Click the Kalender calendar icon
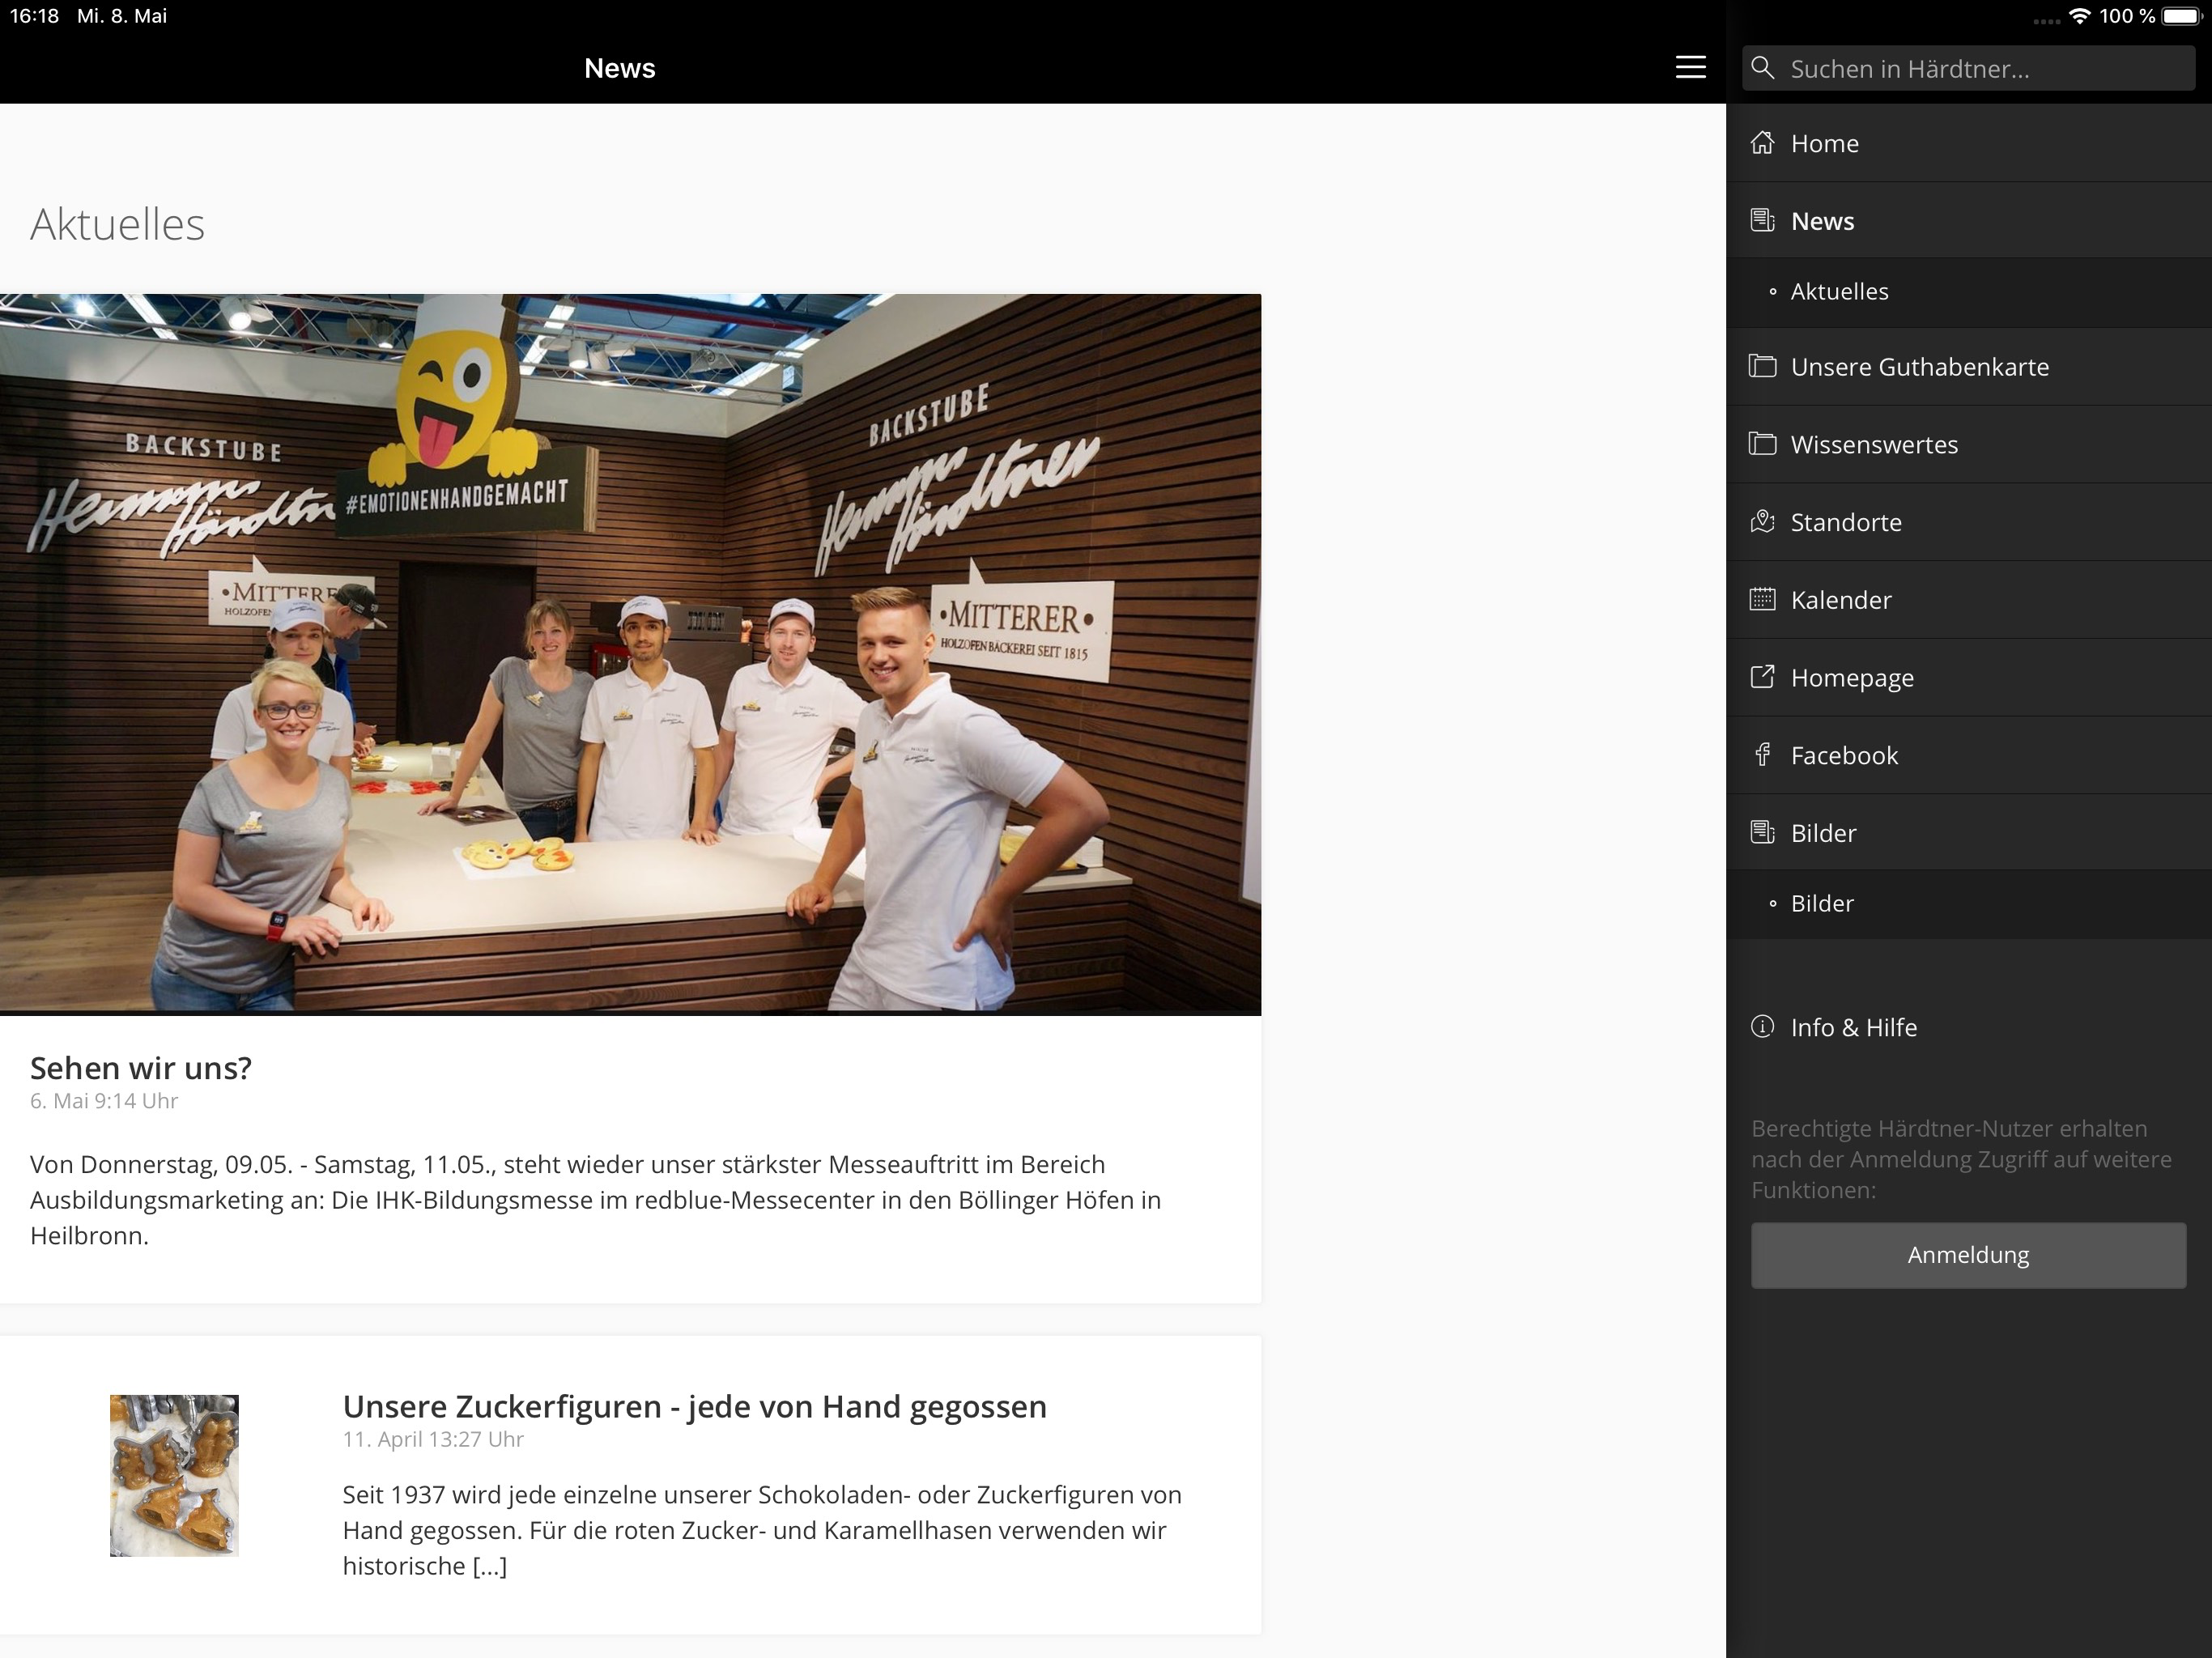Image resolution: width=2212 pixels, height=1658 pixels. click(1762, 599)
